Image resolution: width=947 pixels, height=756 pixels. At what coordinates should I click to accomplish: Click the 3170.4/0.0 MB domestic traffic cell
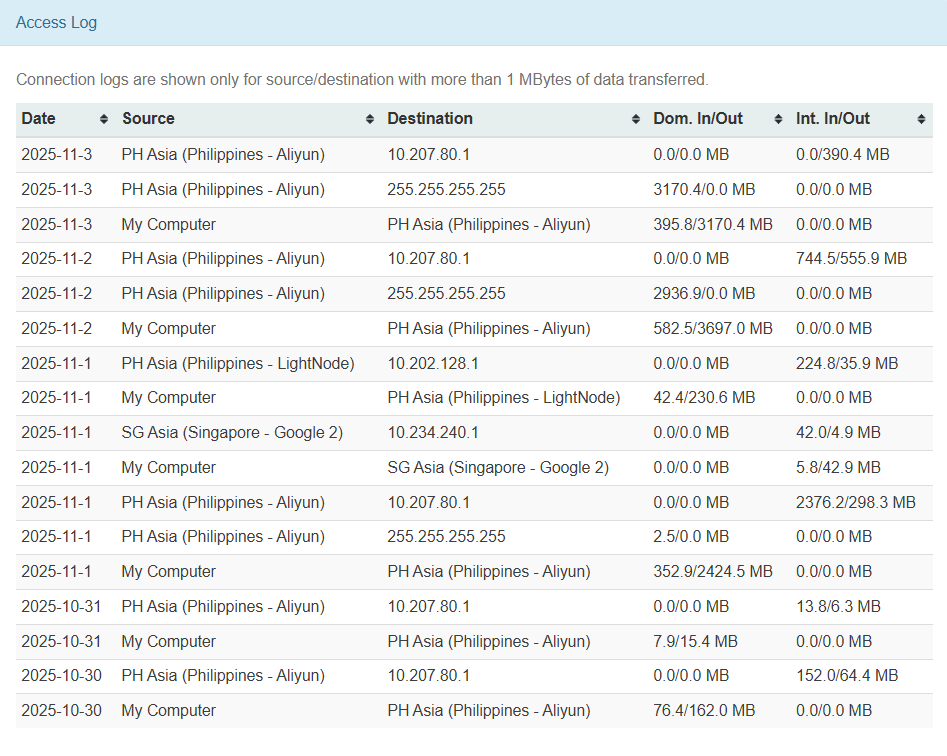click(704, 189)
